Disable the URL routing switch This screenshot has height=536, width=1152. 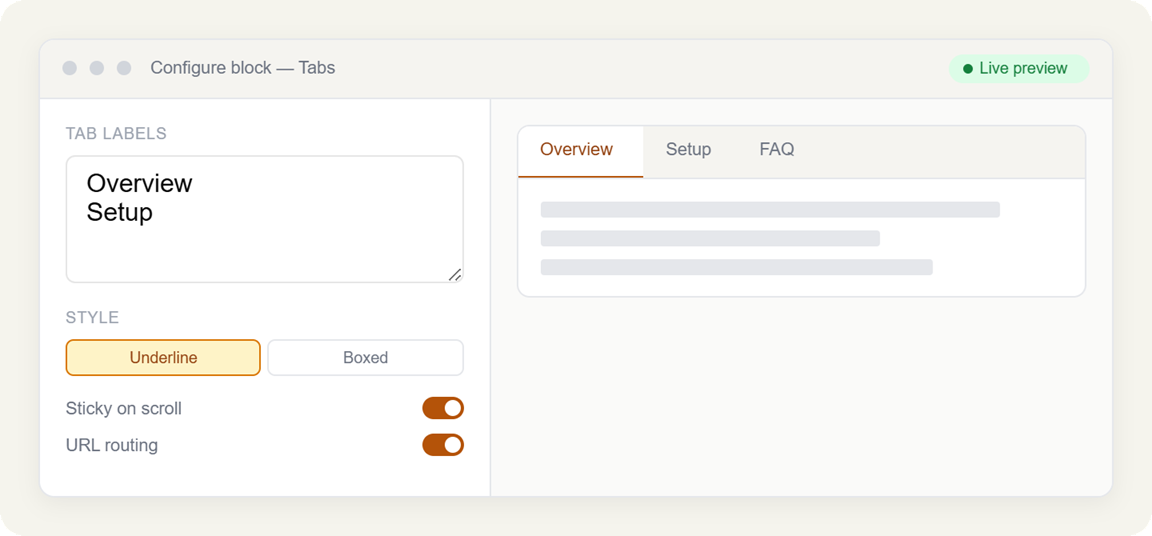[443, 445]
